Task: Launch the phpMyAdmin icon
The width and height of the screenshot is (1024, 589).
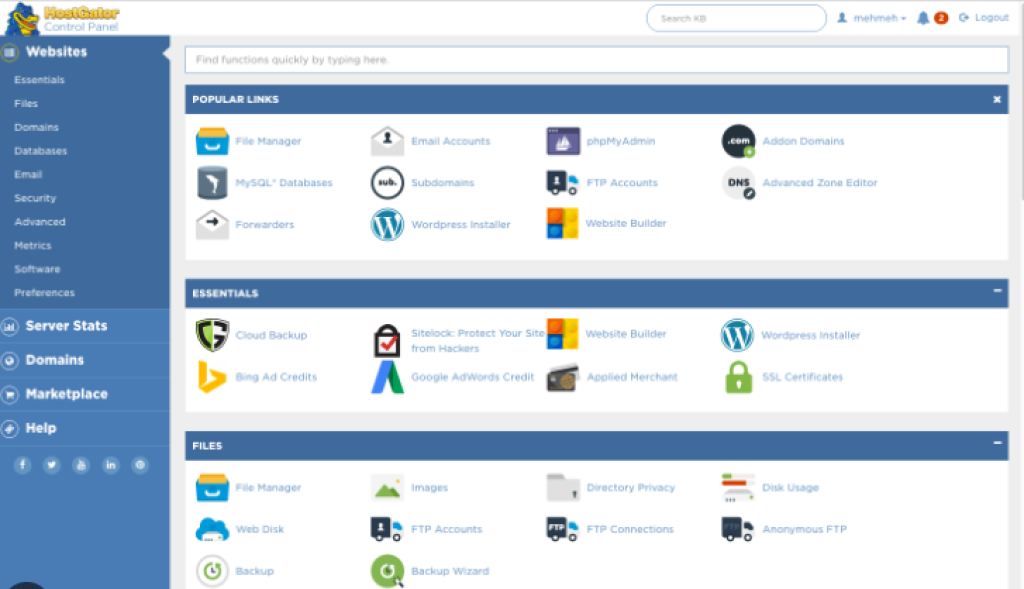Action: pos(563,141)
